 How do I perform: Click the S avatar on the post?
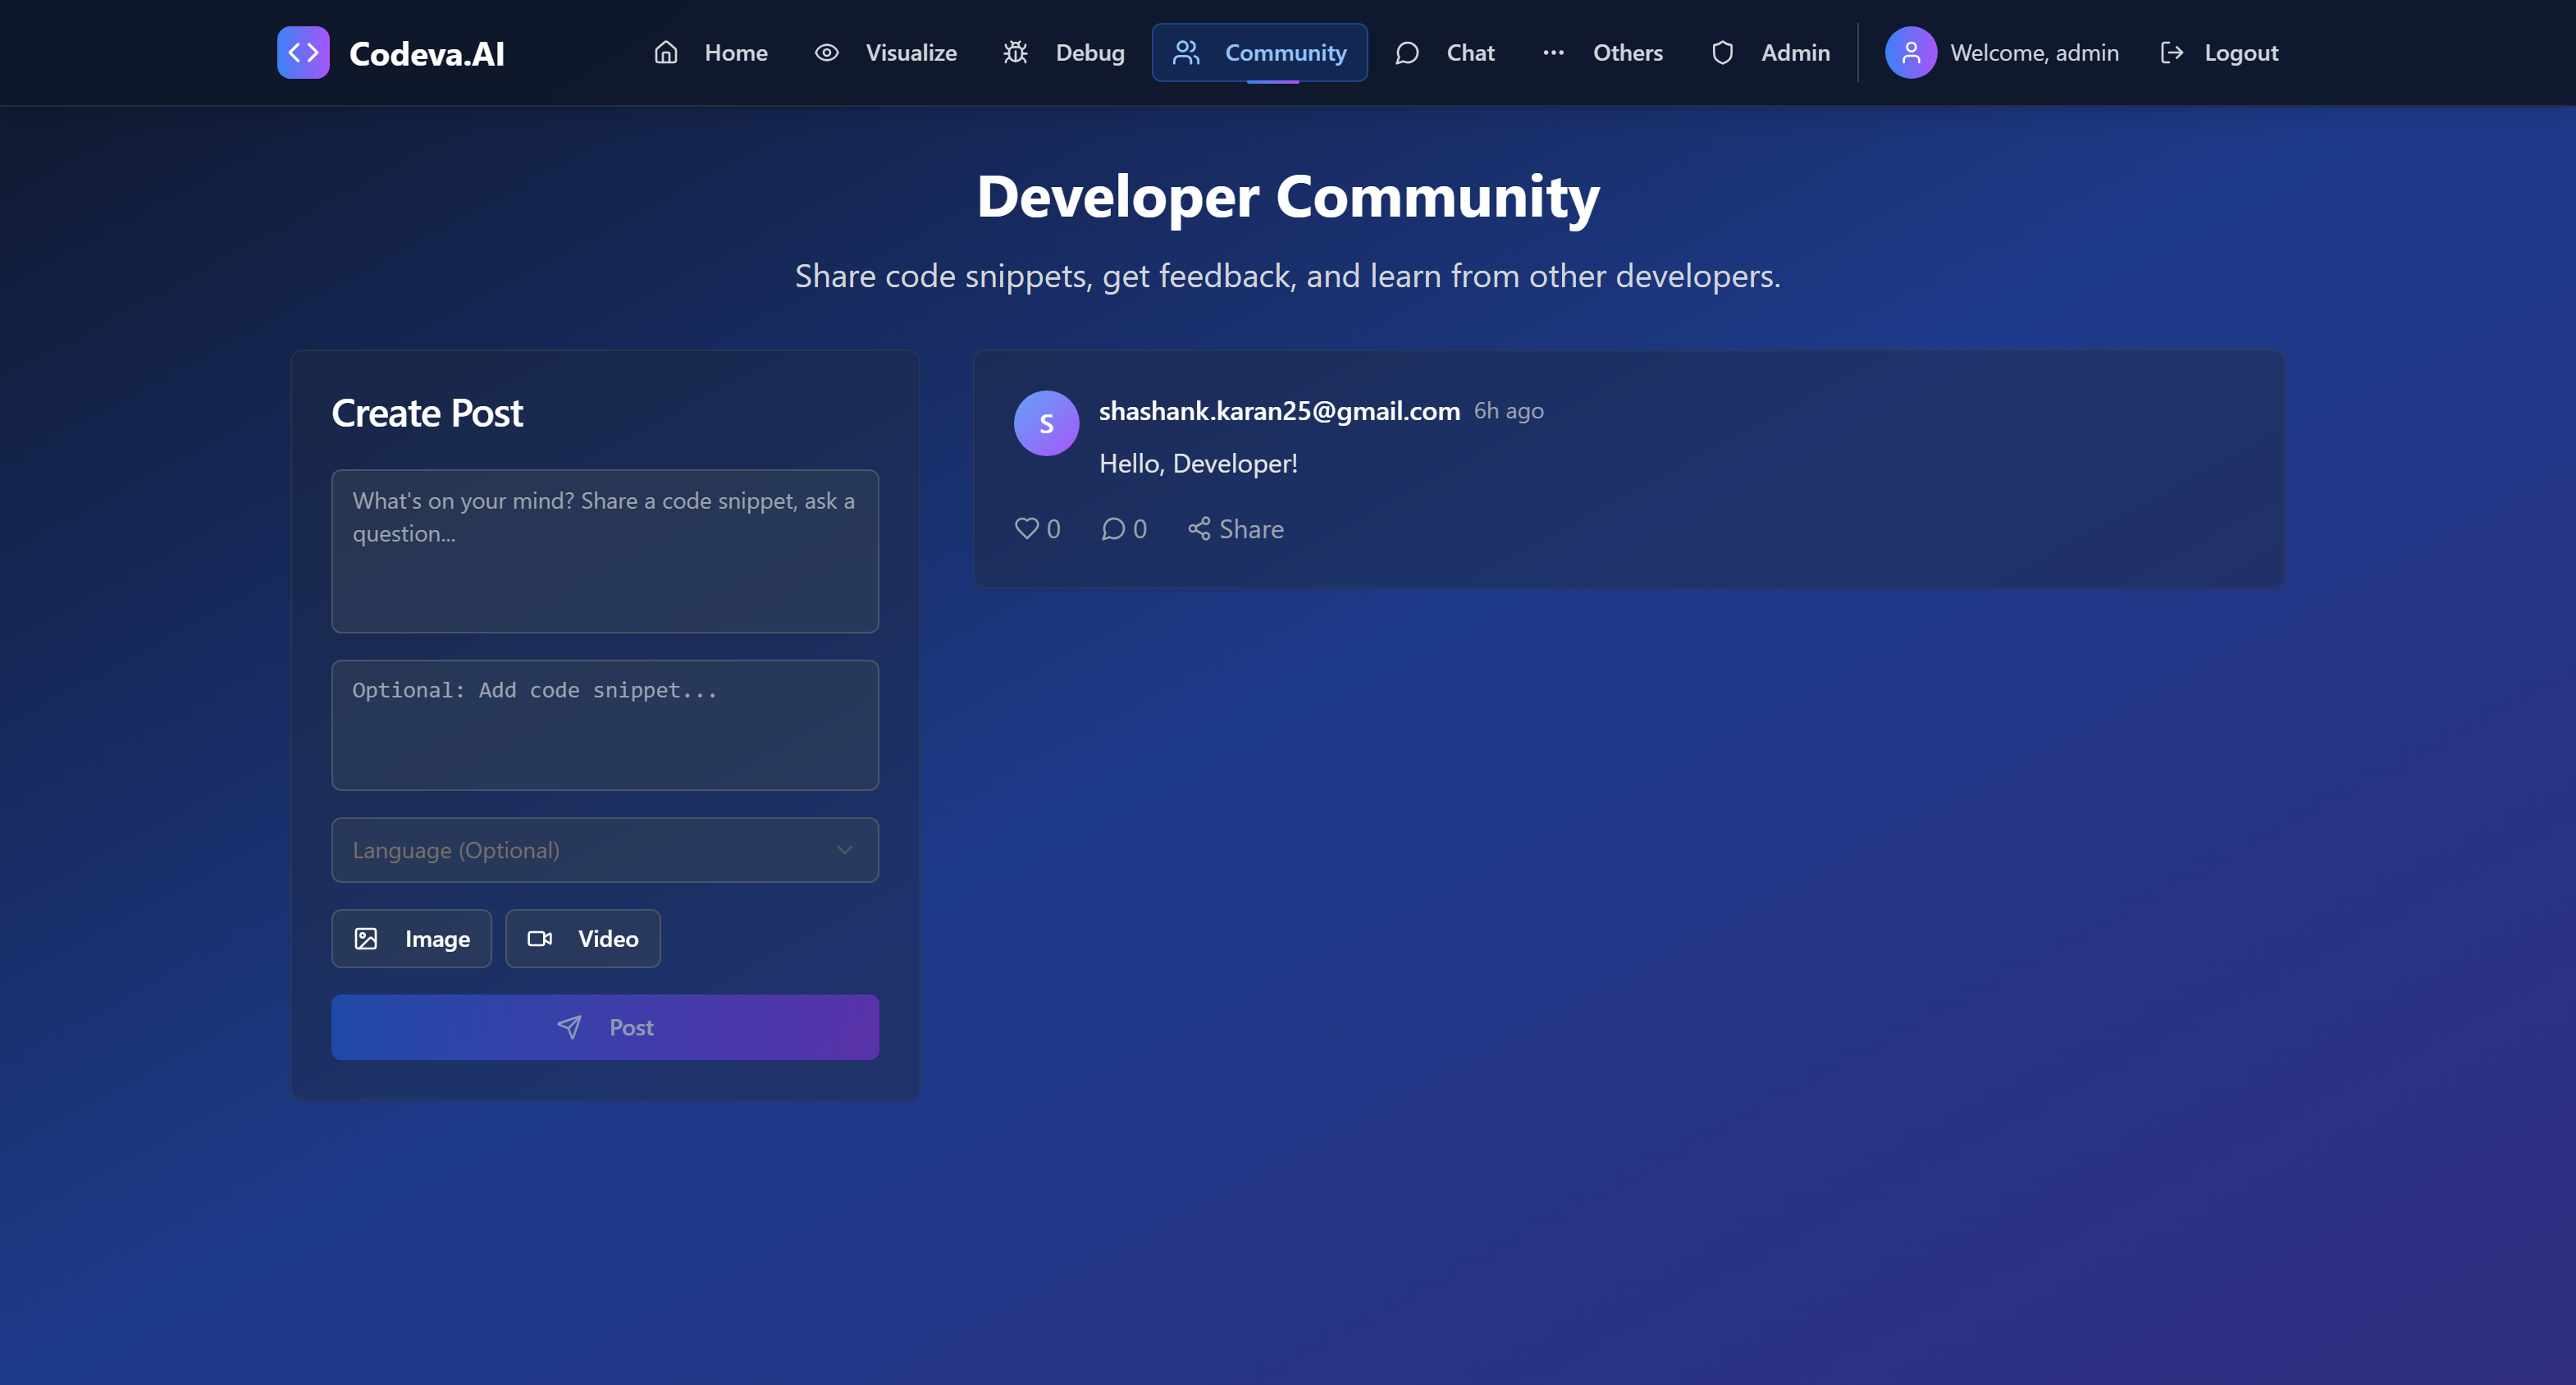(1046, 423)
